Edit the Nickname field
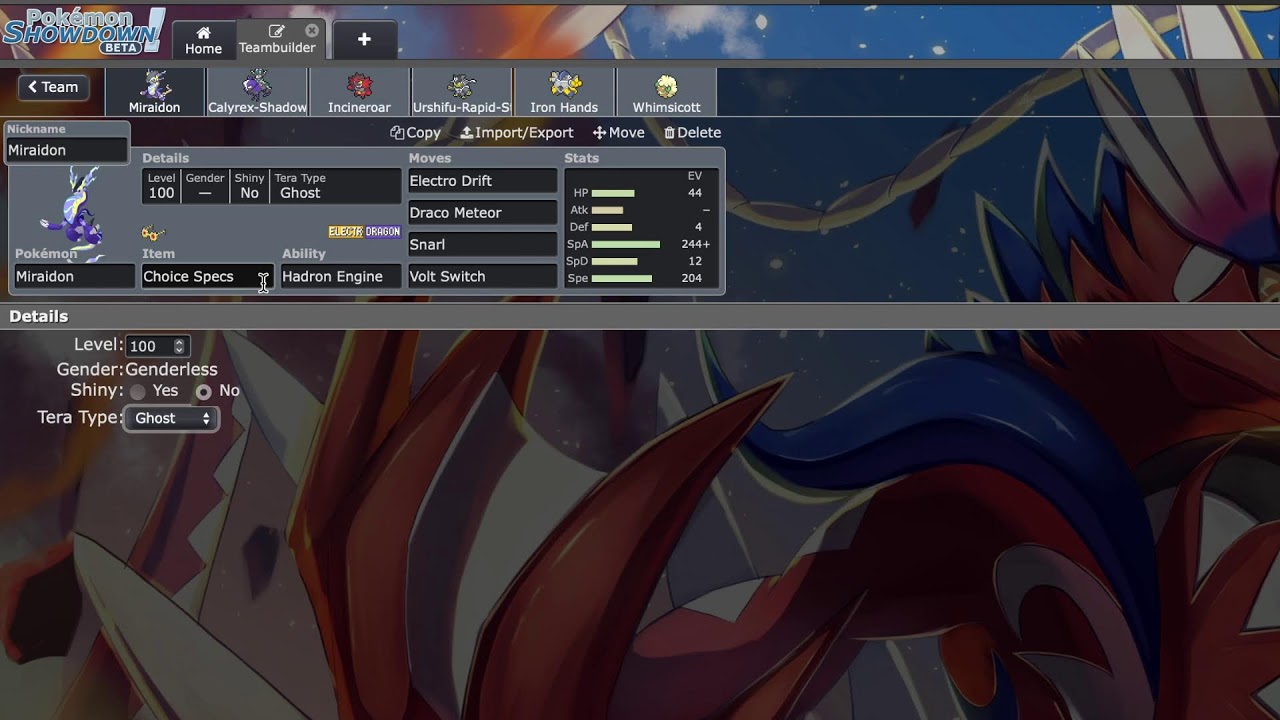The height and width of the screenshot is (720, 1280). (x=67, y=150)
